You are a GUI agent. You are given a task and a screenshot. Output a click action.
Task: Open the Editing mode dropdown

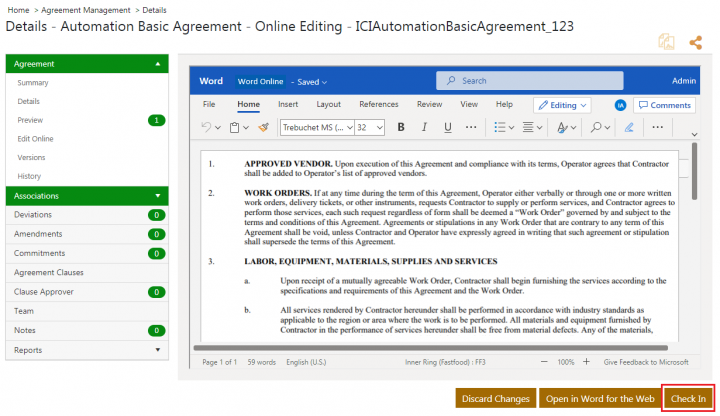562,104
